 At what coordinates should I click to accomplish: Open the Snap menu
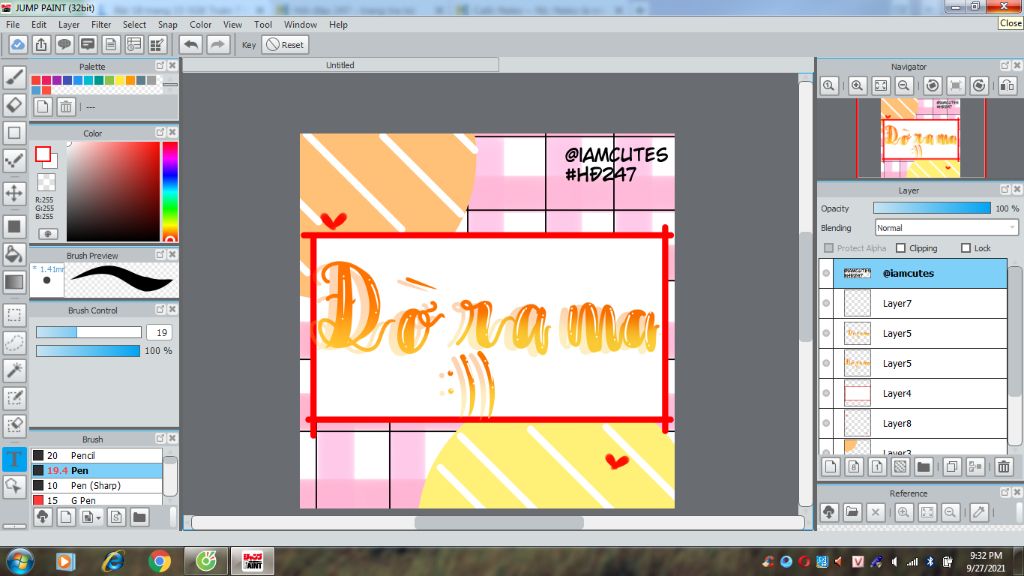[167, 25]
